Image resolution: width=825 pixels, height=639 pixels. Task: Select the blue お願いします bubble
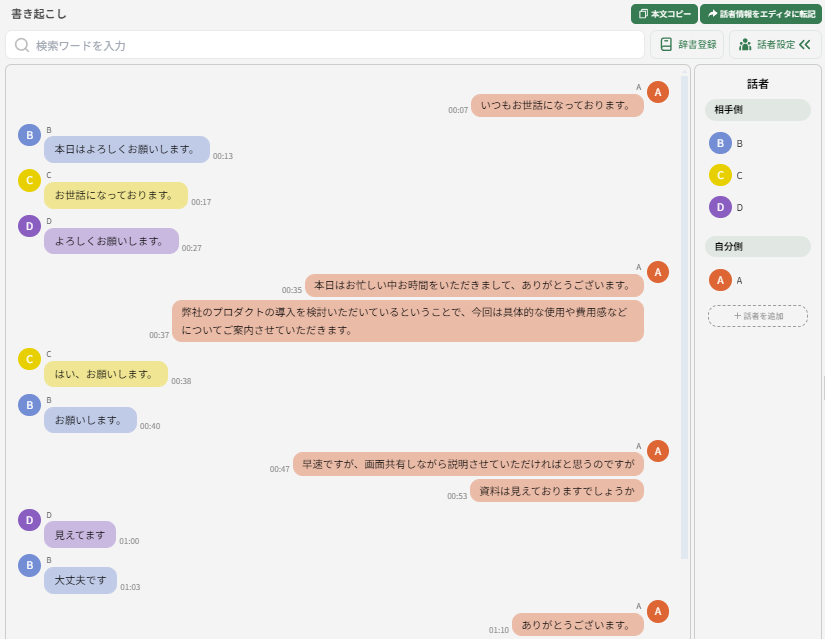pos(90,420)
